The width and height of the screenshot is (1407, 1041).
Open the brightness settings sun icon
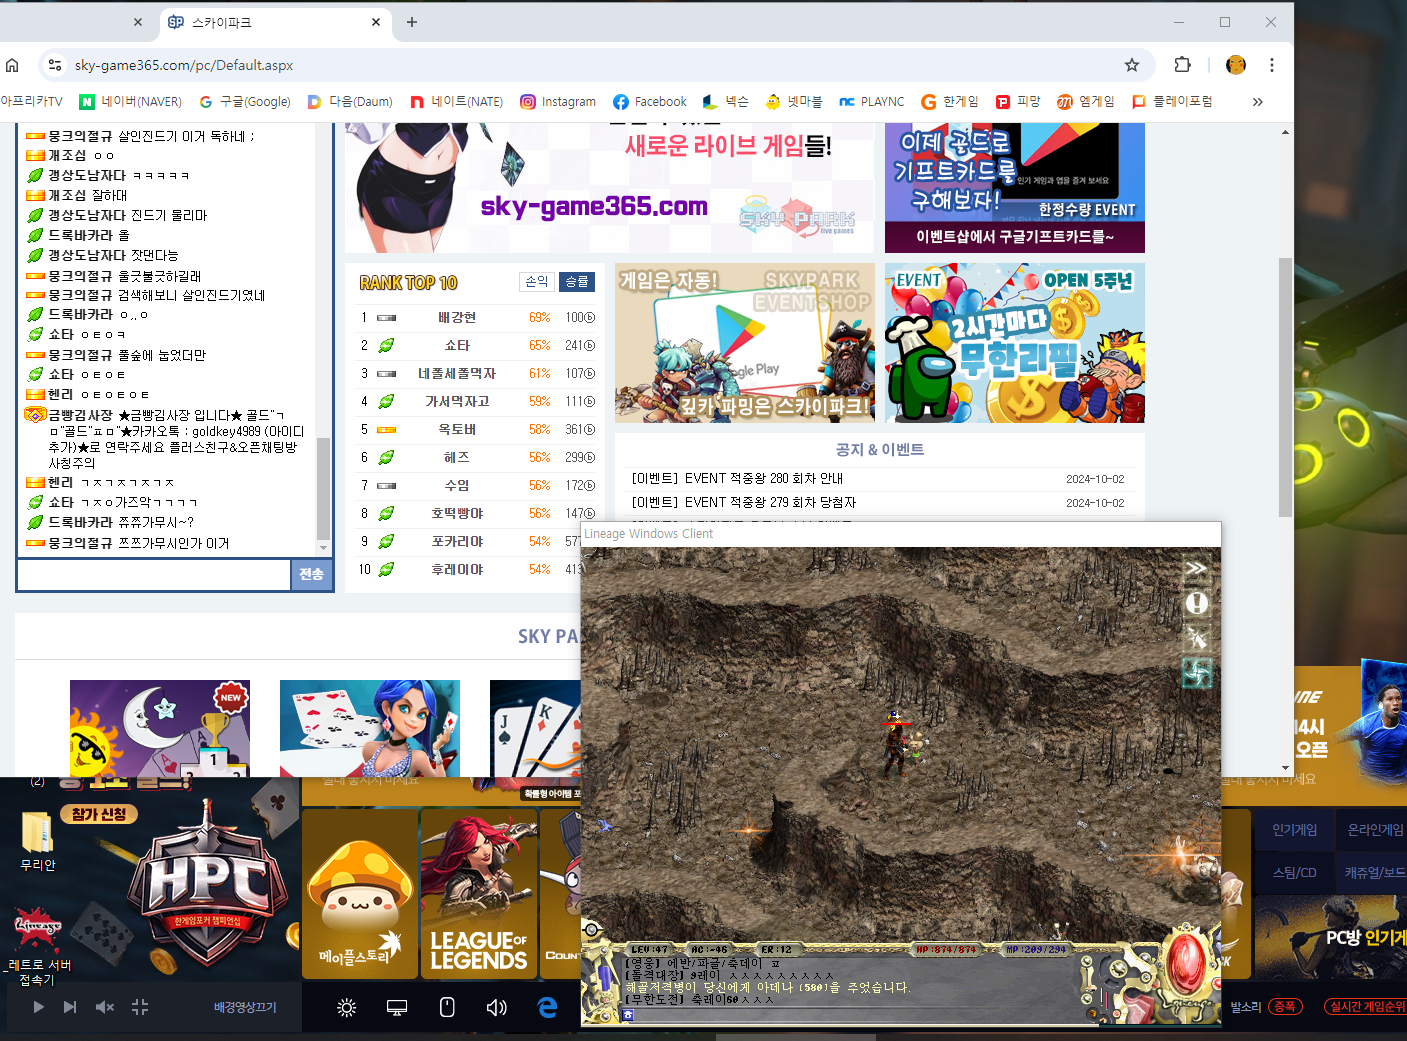(347, 1007)
